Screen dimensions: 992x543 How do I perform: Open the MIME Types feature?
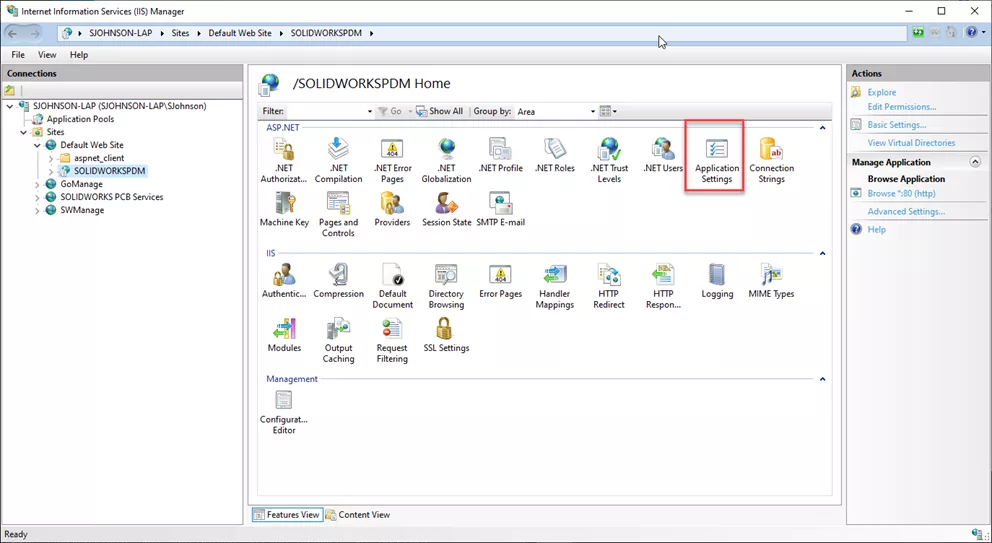[771, 281]
